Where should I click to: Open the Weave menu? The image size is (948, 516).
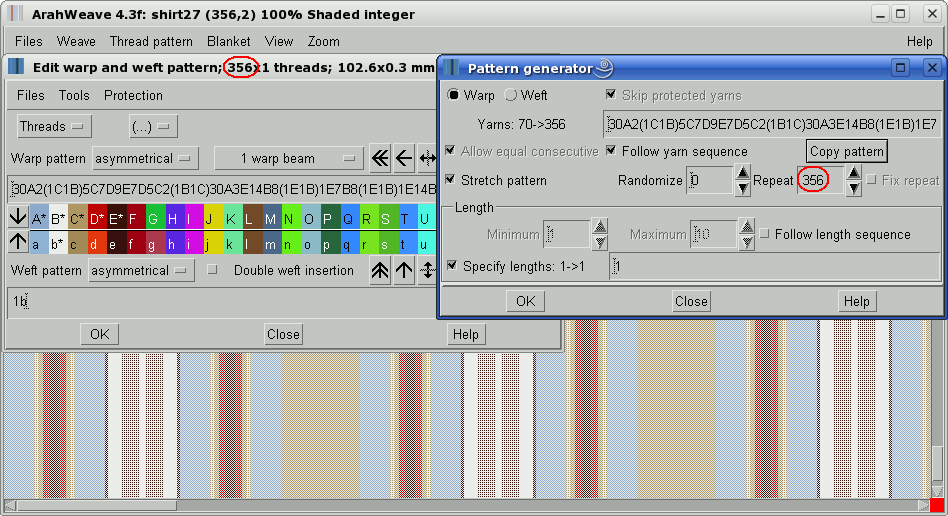coord(76,41)
